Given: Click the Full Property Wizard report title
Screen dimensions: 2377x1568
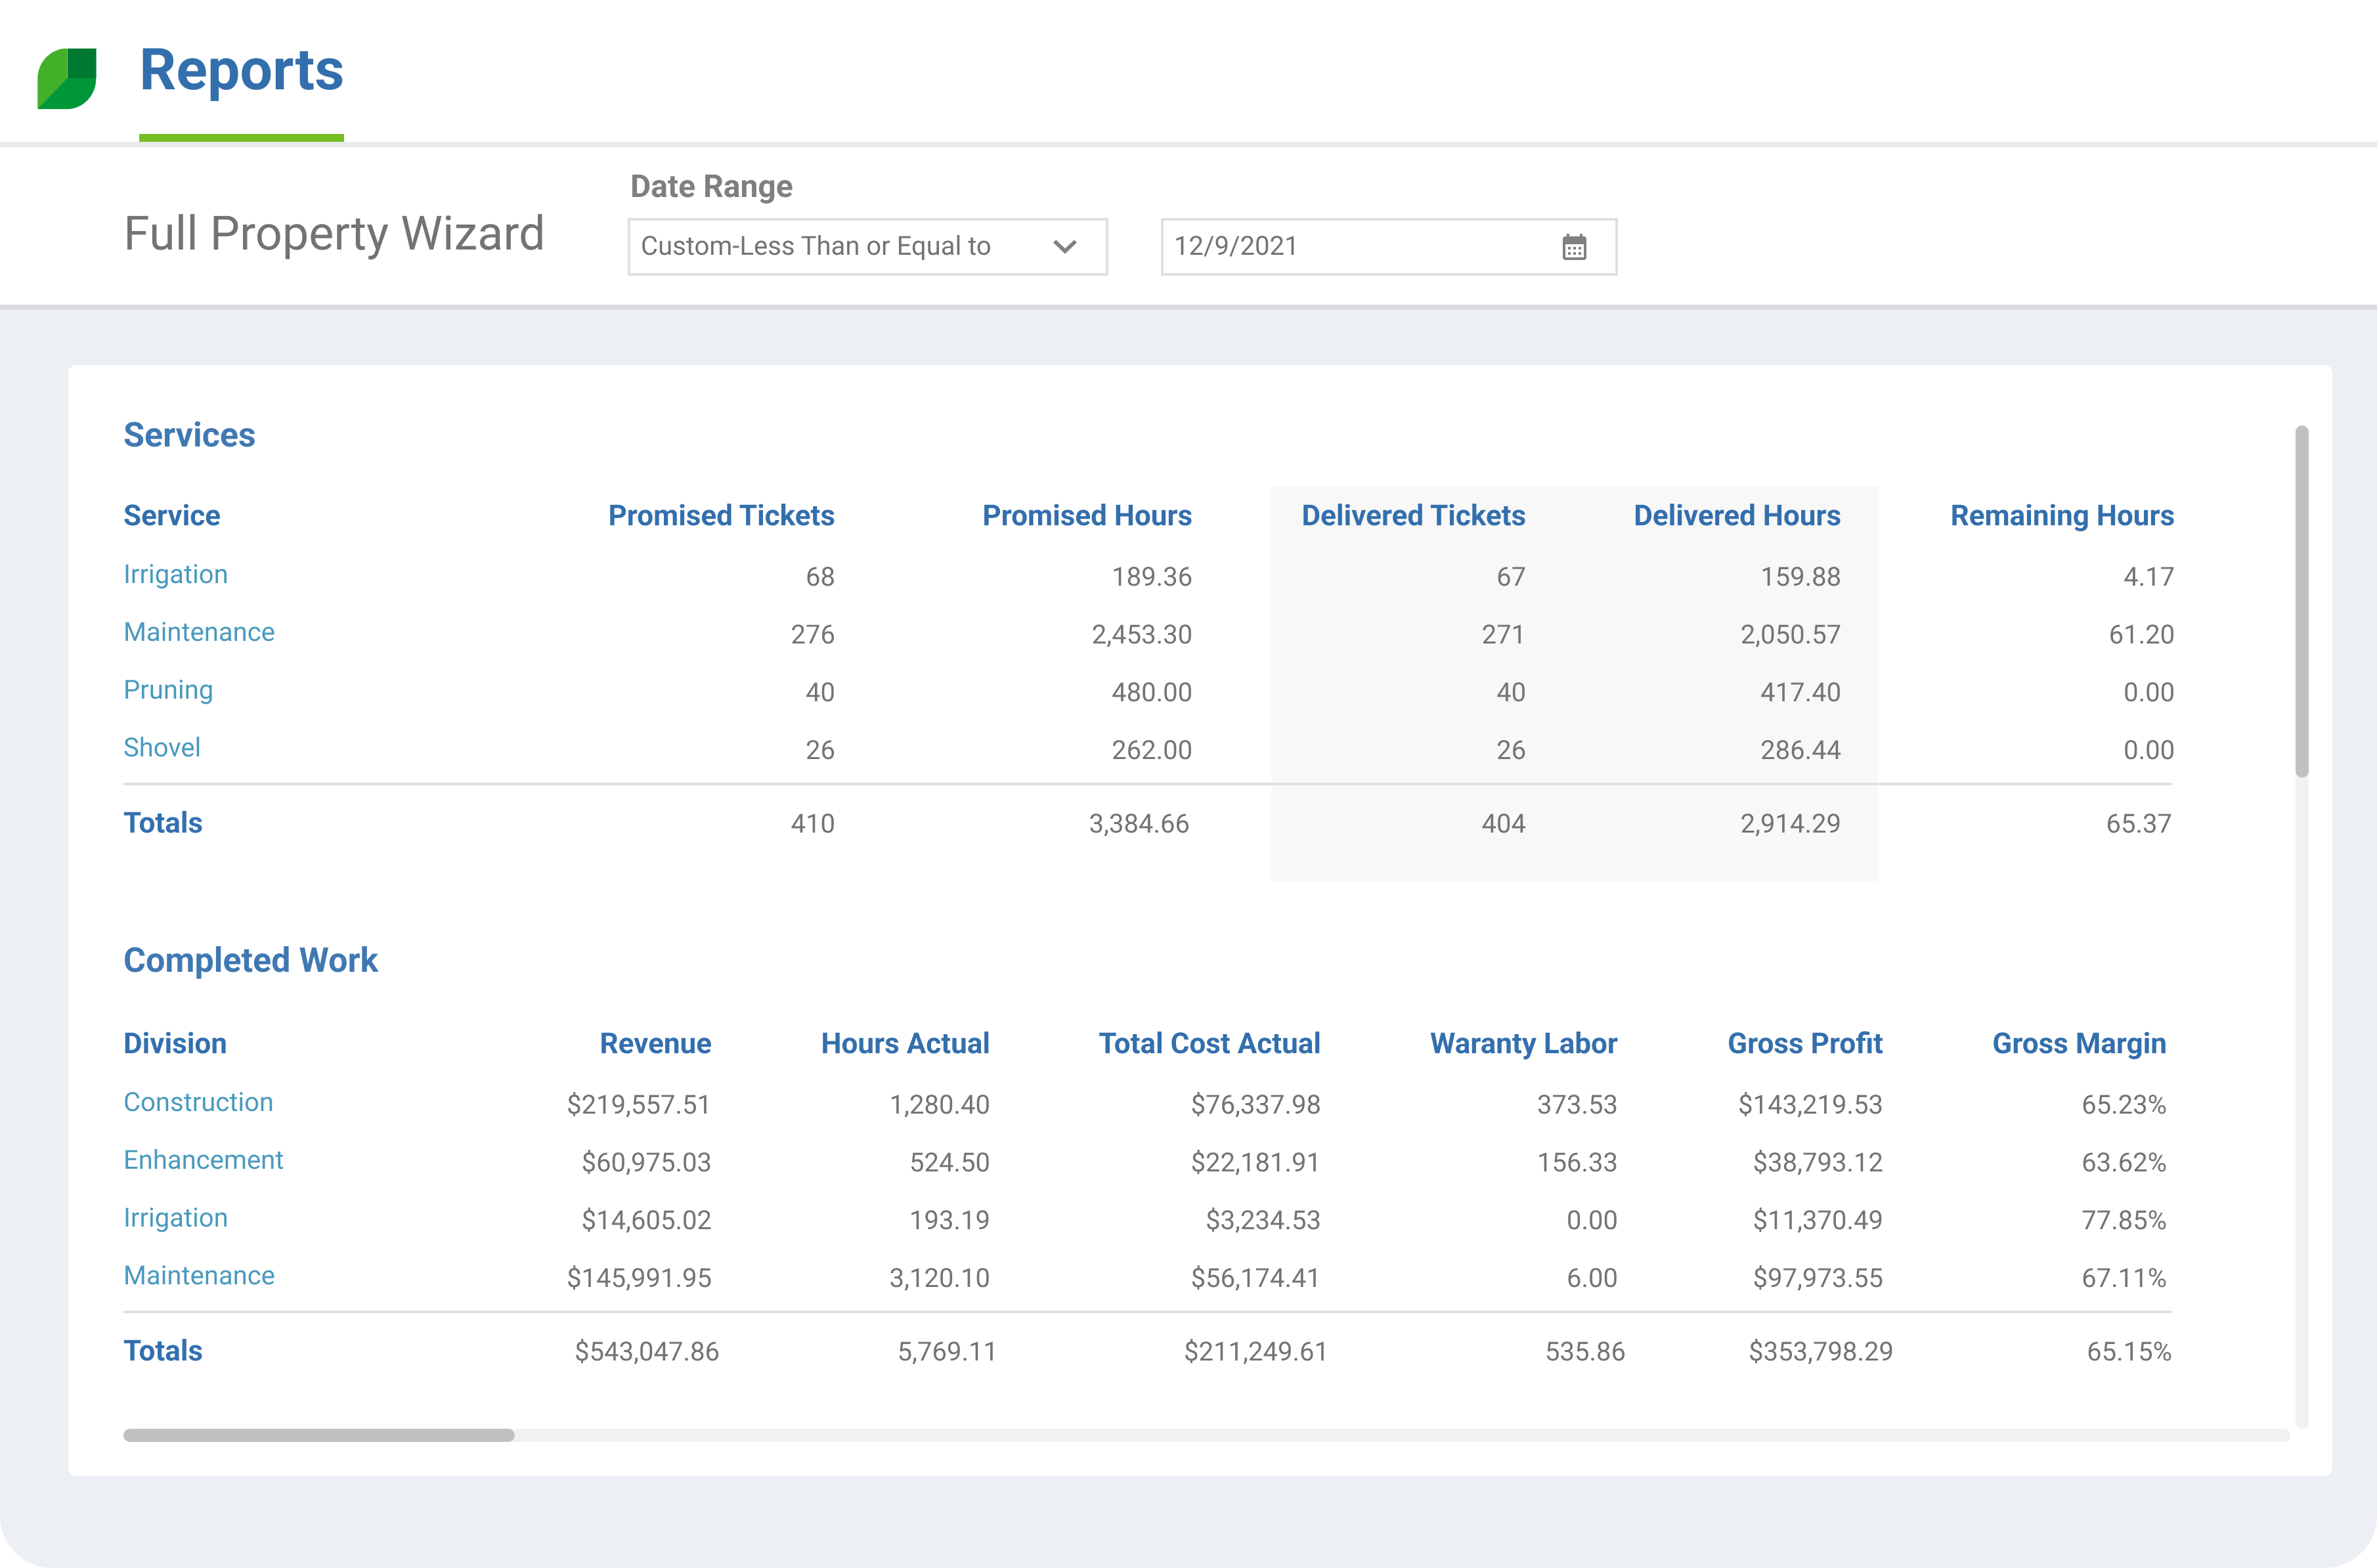Looking at the screenshot, I should [x=333, y=232].
